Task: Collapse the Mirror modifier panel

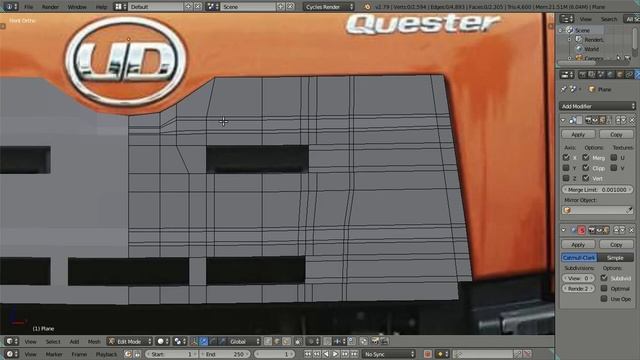Action: coord(563,120)
